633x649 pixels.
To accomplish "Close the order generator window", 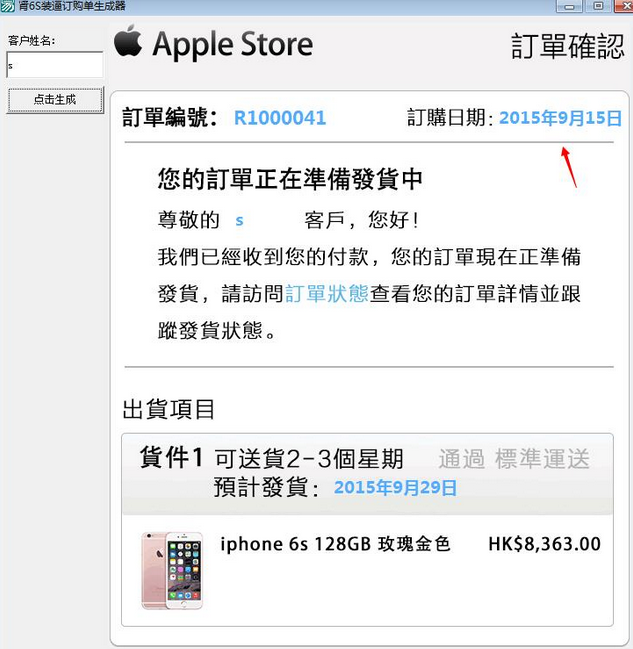I will pos(623,6).
